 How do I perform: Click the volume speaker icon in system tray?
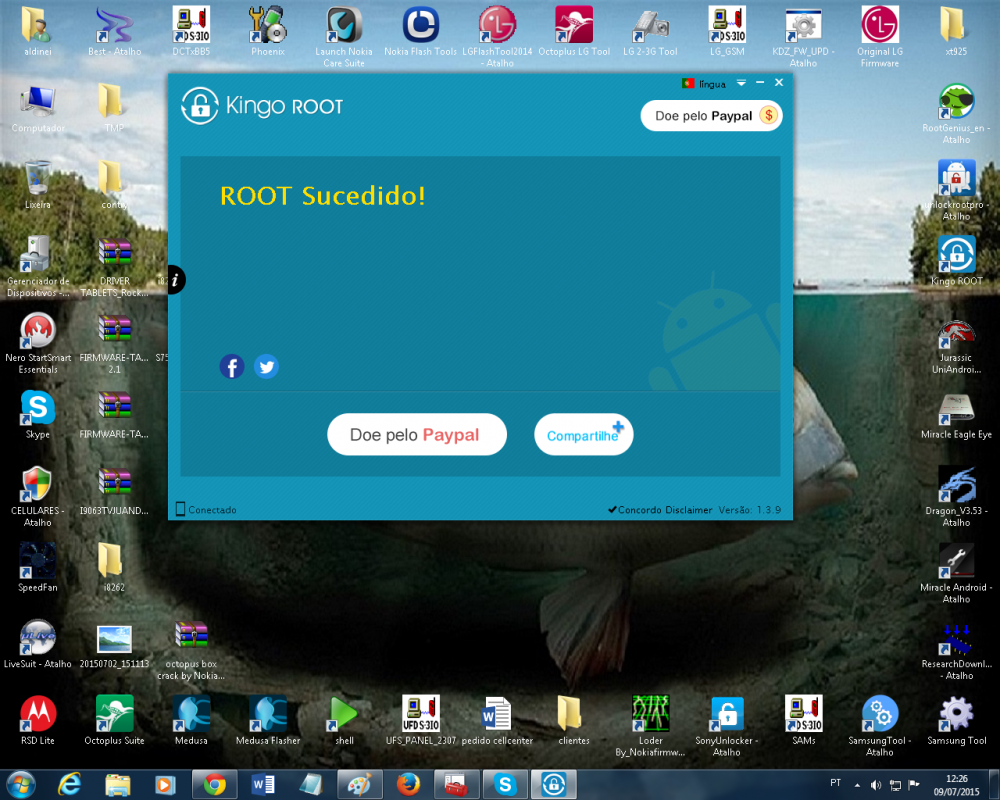pyautogui.click(x=876, y=785)
